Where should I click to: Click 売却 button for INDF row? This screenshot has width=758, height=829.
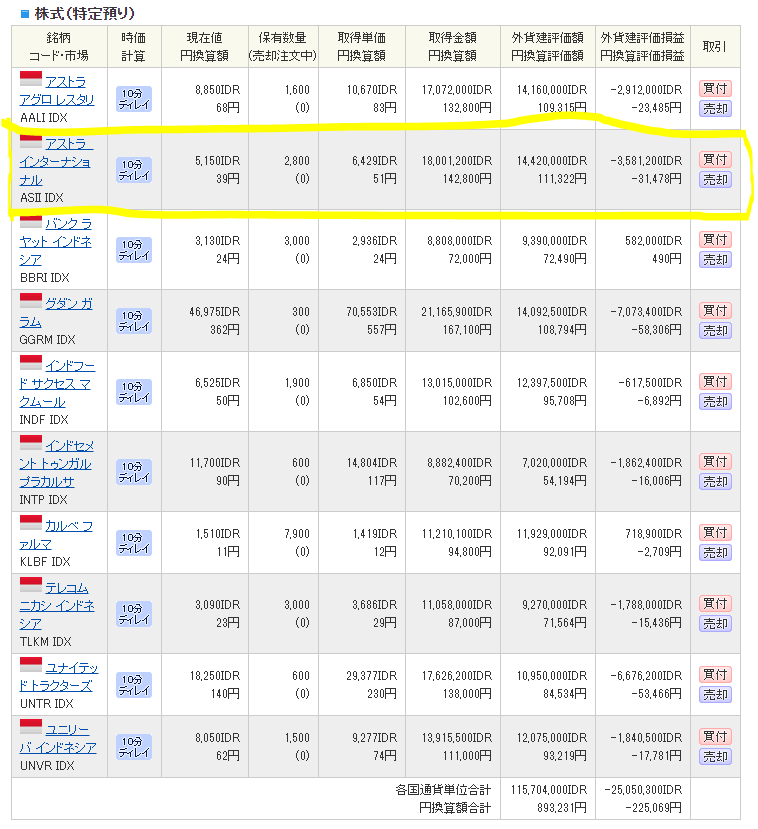[x=715, y=402]
